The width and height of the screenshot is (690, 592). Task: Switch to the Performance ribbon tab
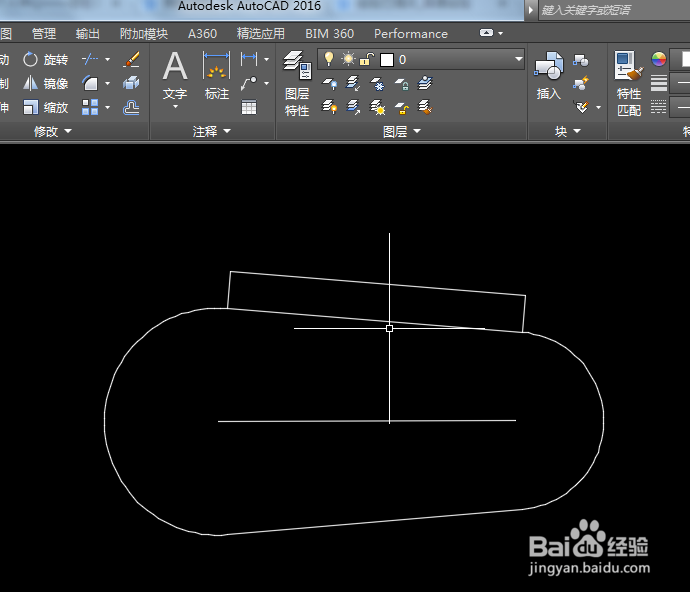coord(411,34)
